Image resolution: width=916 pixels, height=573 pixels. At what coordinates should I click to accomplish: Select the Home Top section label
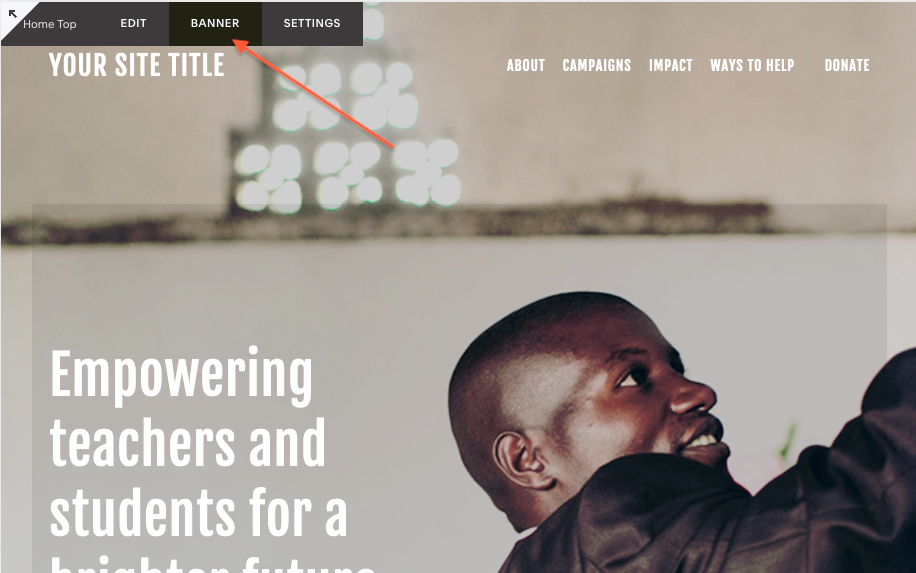(x=50, y=24)
